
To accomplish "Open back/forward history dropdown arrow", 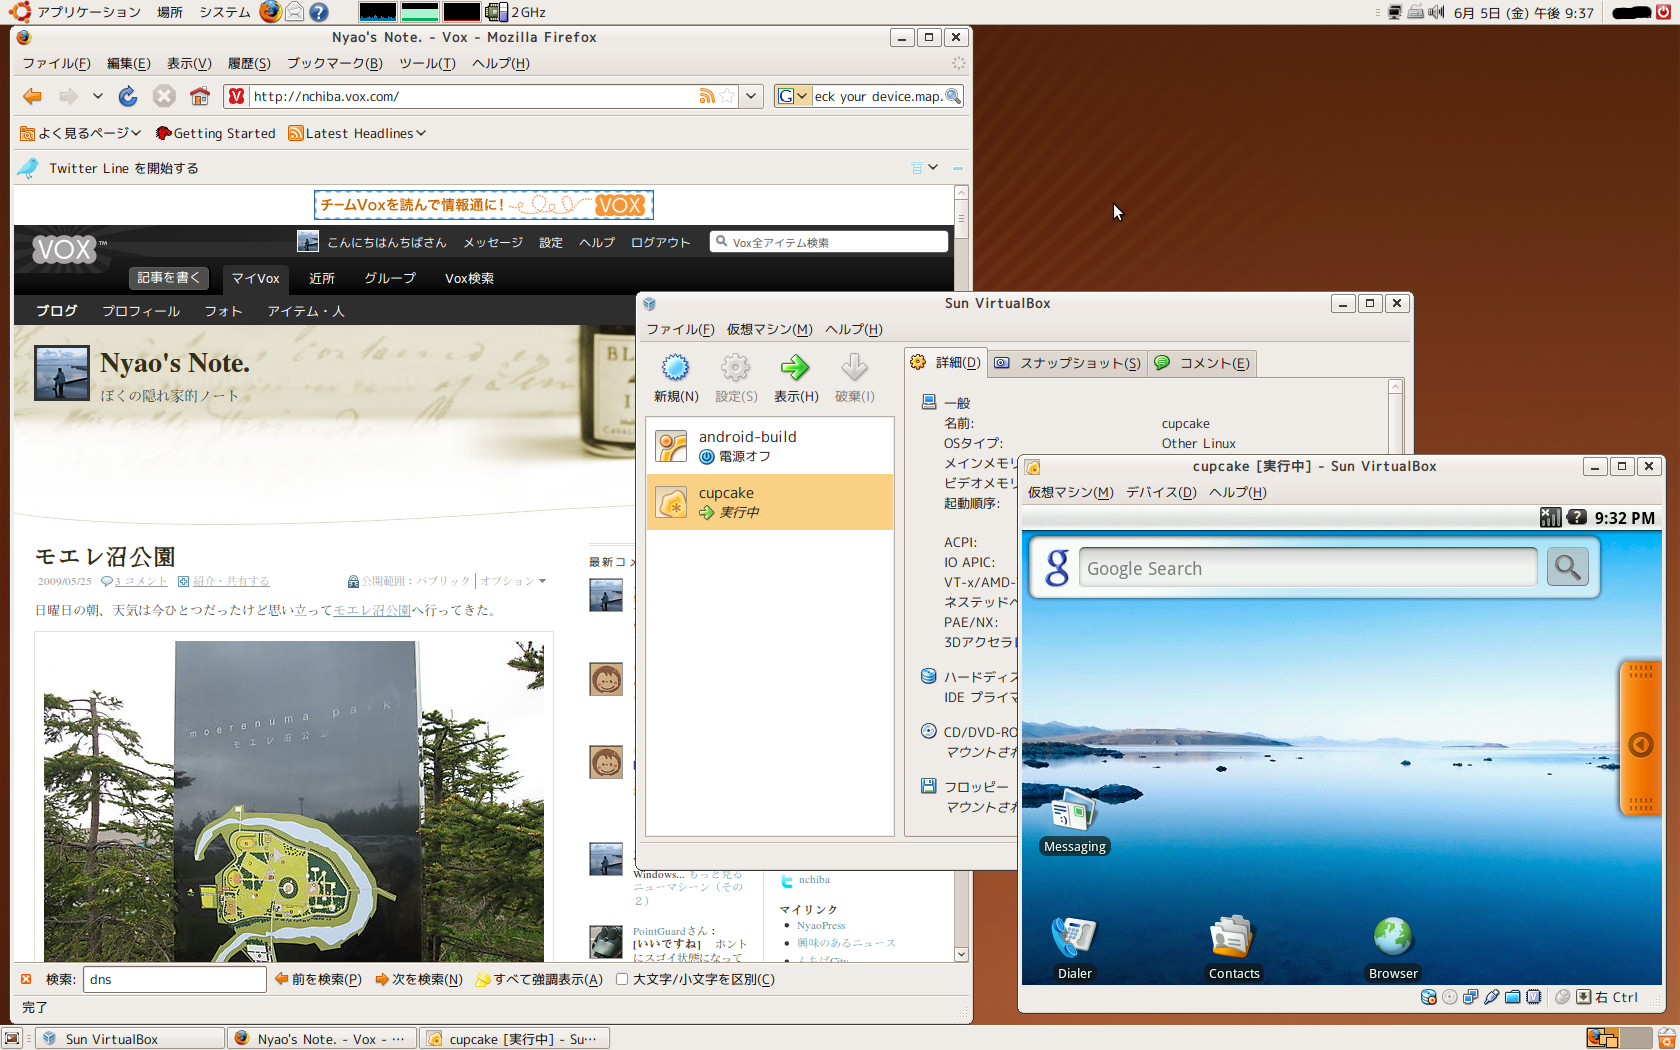I will point(97,96).
